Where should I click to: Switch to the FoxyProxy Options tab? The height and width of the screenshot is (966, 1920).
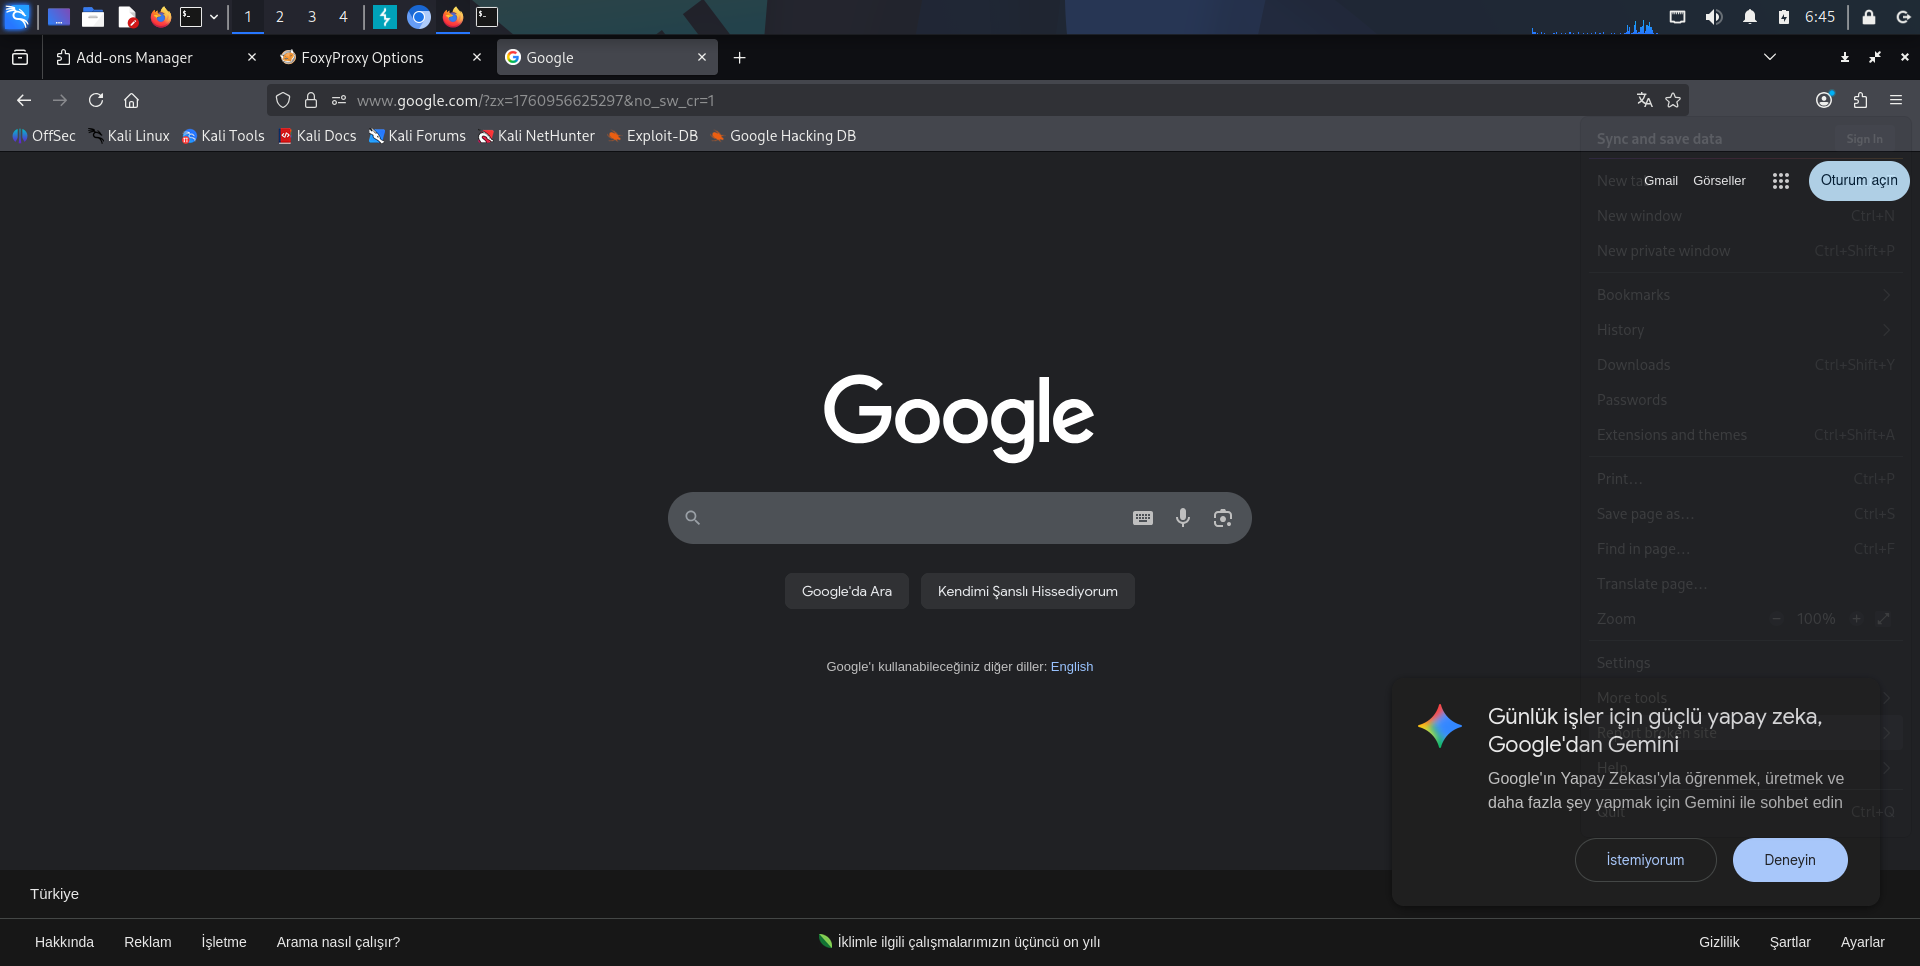coord(381,58)
